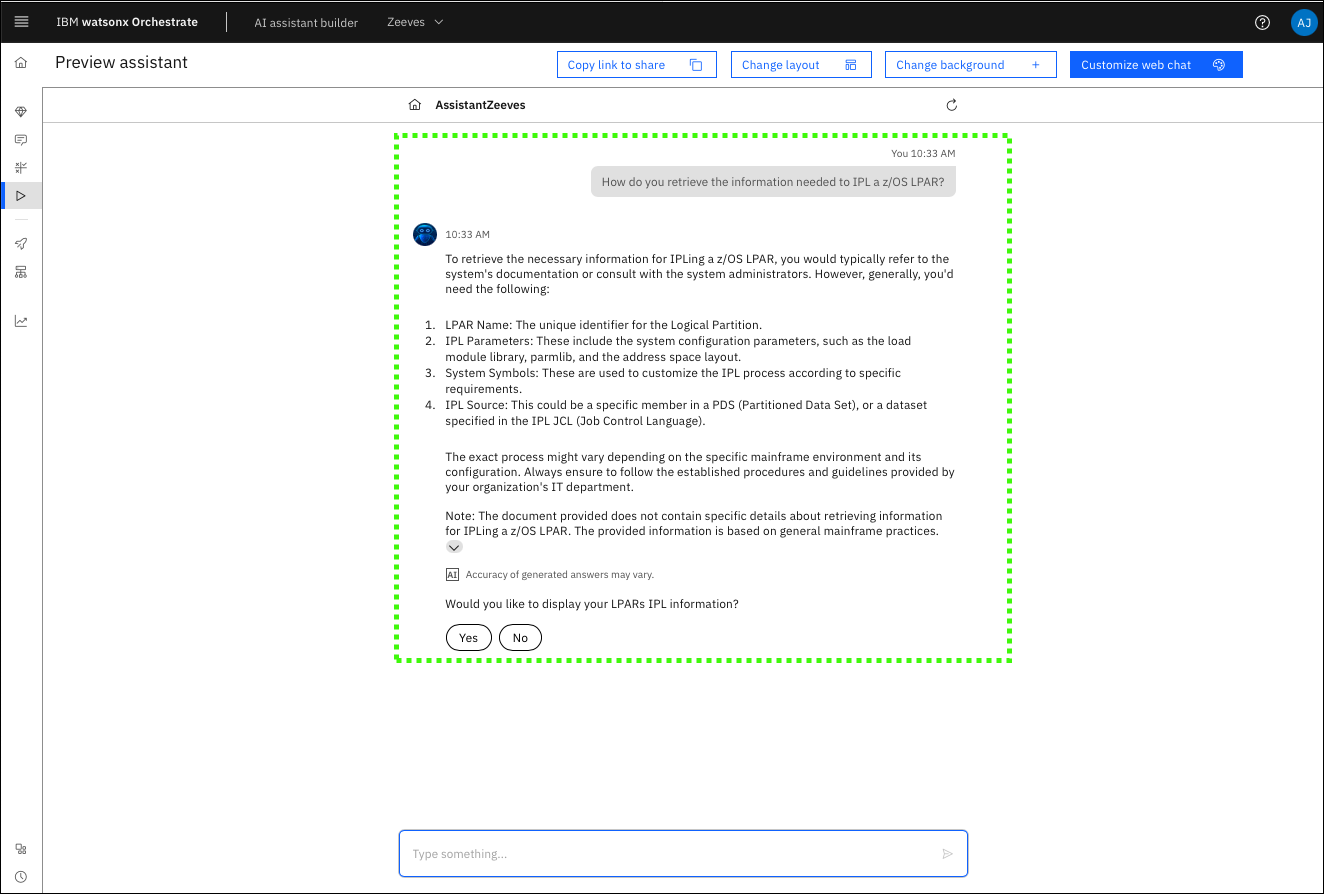Restart conversation with the refresh icon
The height and width of the screenshot is (894, 1324).
pyautogui.click(x=951, y=105)
